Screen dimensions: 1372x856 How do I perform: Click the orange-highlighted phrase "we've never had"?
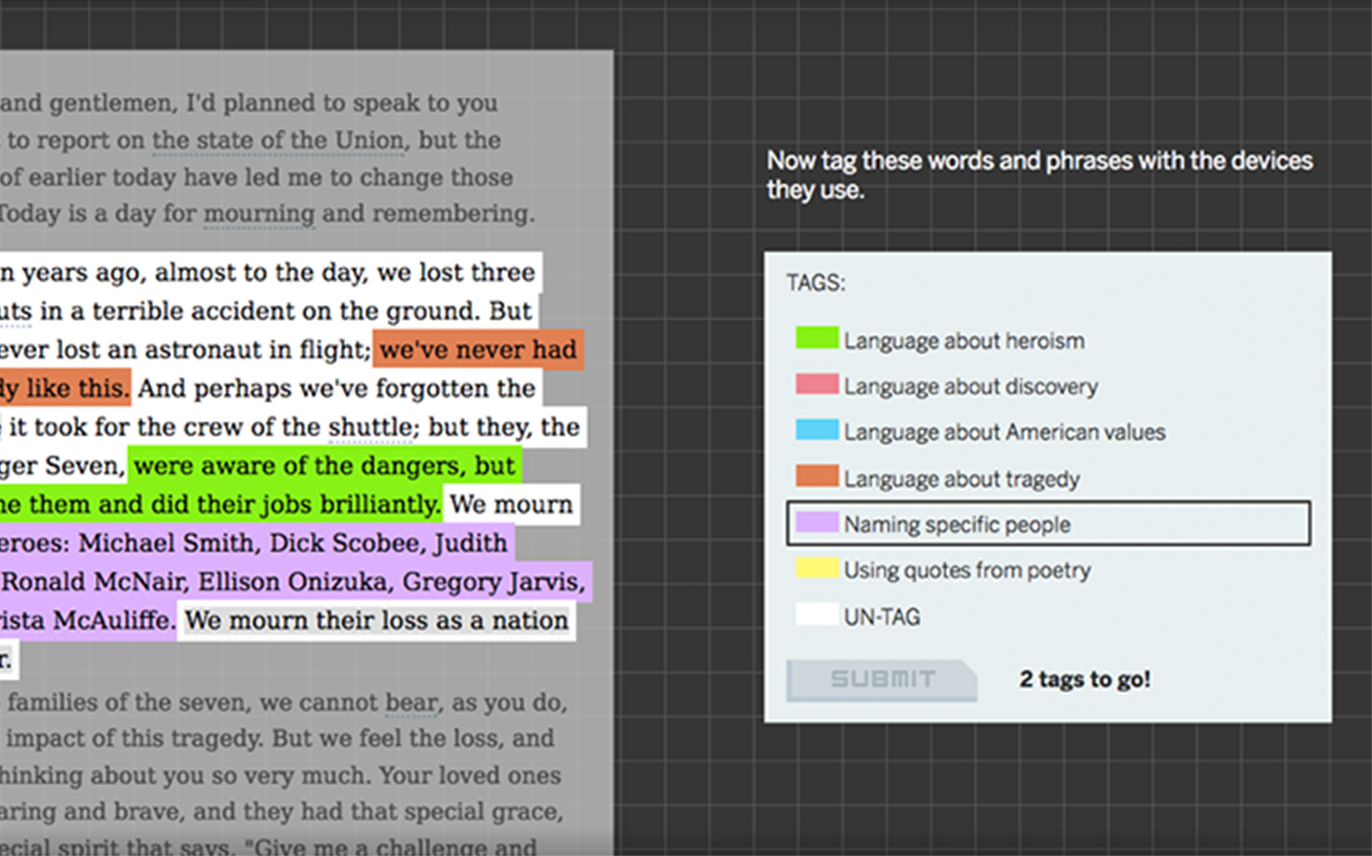coord(478,350)
